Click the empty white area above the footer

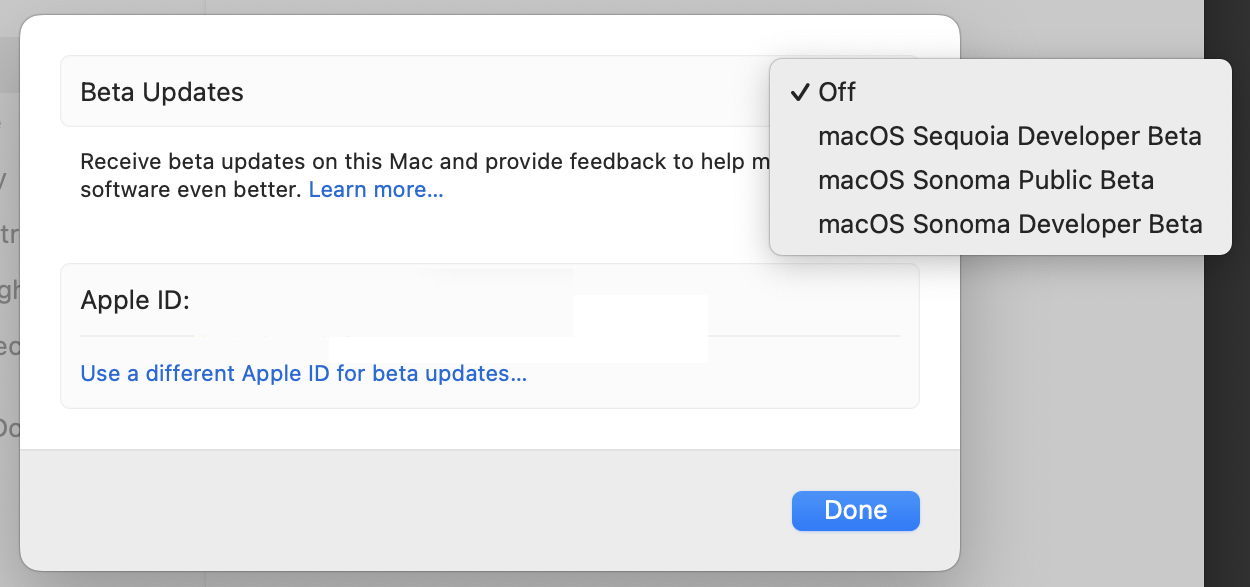(x=490, y=428)
